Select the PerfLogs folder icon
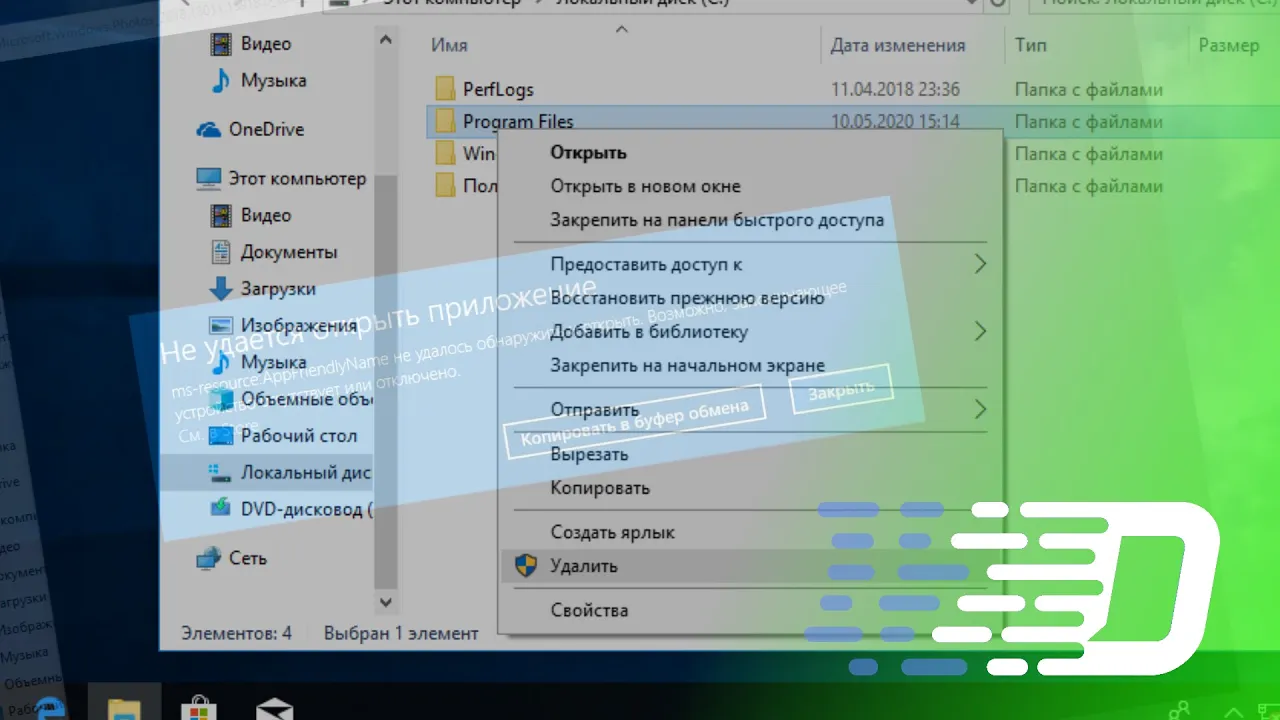Screen dimensions: 1280x720 coord(446,89)
